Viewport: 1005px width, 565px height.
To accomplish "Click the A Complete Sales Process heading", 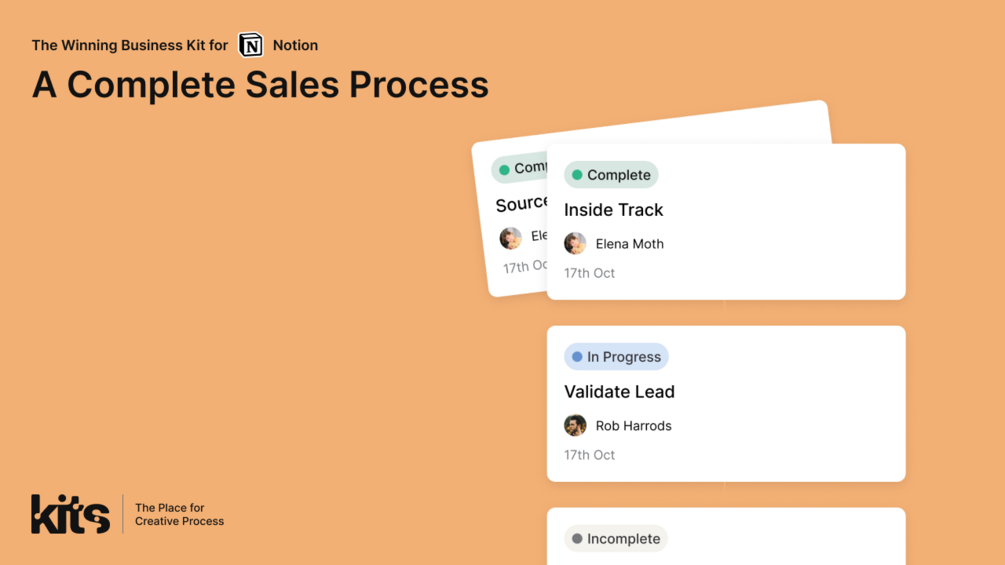I will coord(260,85).
